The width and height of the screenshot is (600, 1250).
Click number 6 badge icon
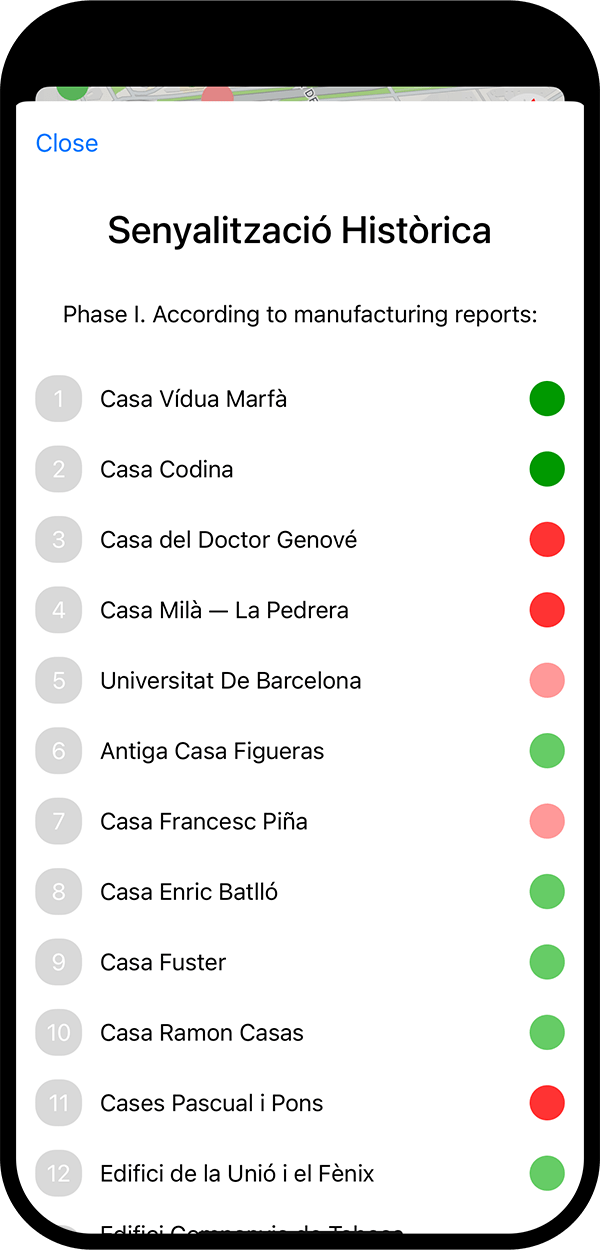[59, 751]
